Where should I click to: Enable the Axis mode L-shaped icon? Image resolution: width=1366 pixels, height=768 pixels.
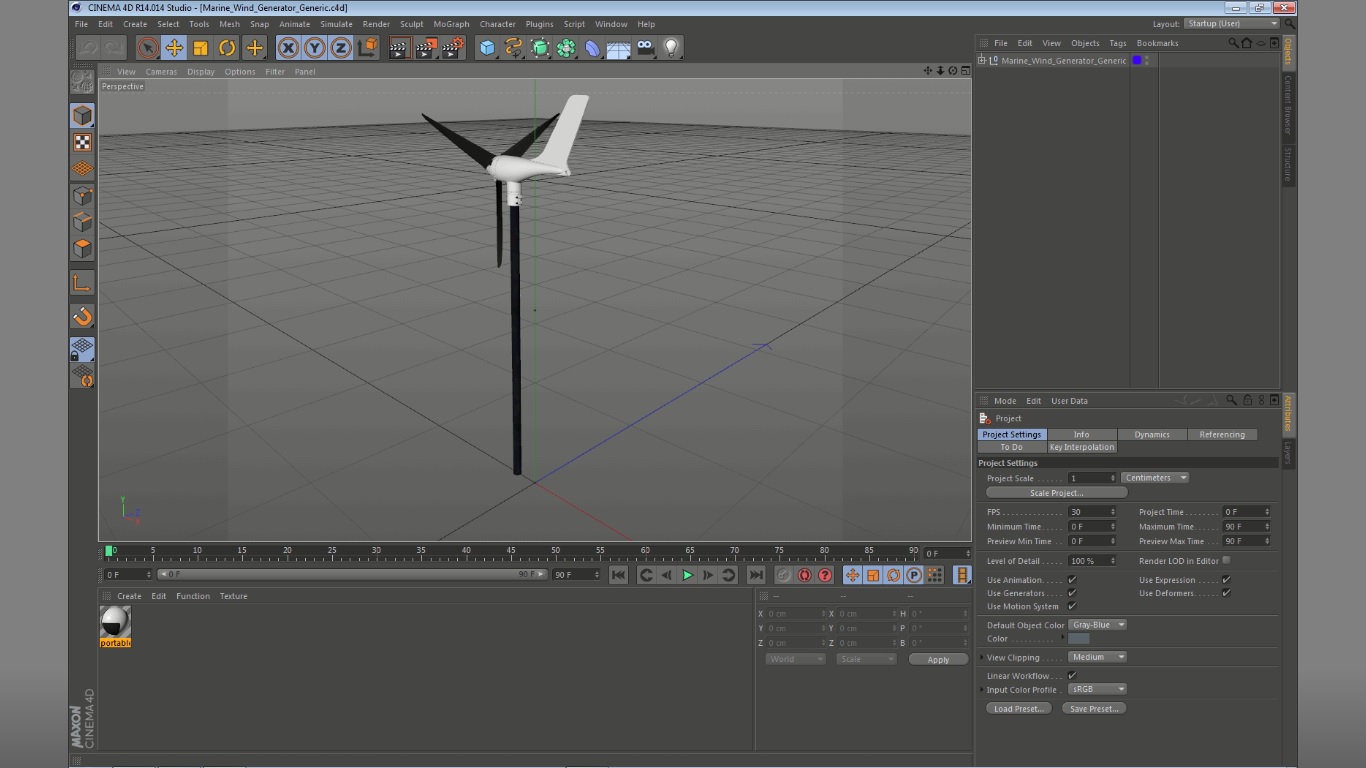click(x=82, y=283)
